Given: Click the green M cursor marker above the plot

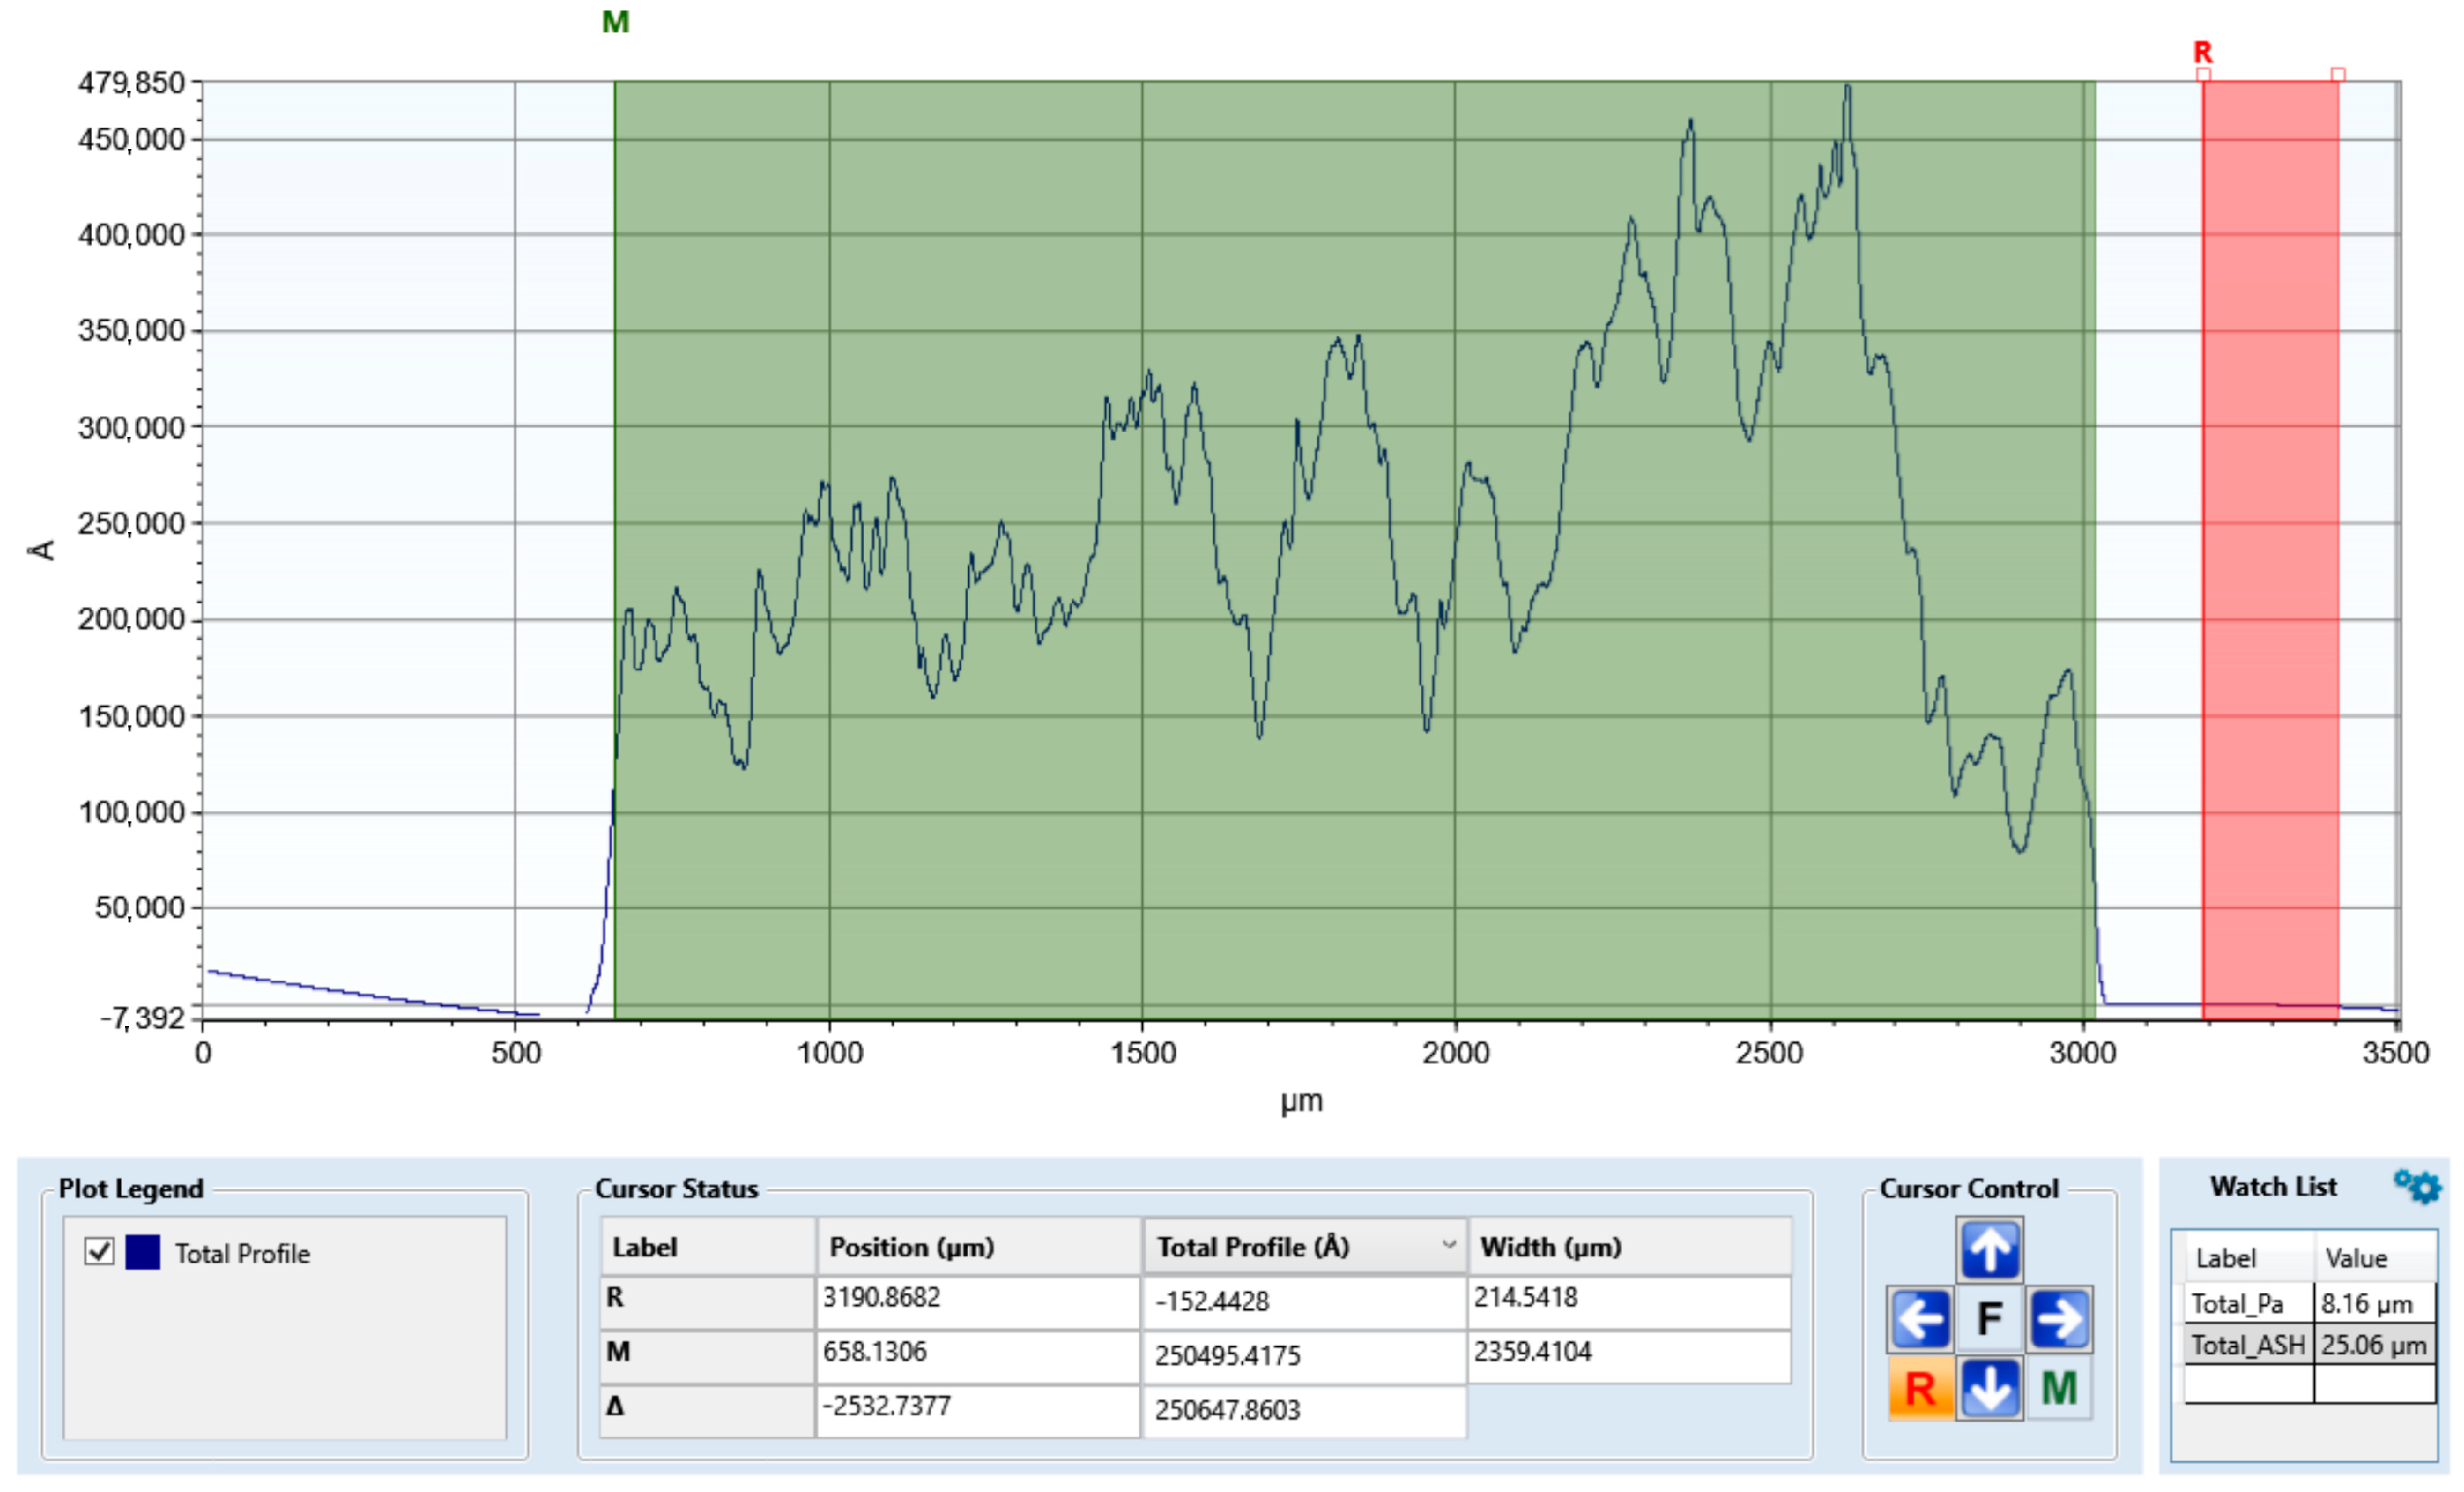Looking at the screenshot, I should coord(615,22).
